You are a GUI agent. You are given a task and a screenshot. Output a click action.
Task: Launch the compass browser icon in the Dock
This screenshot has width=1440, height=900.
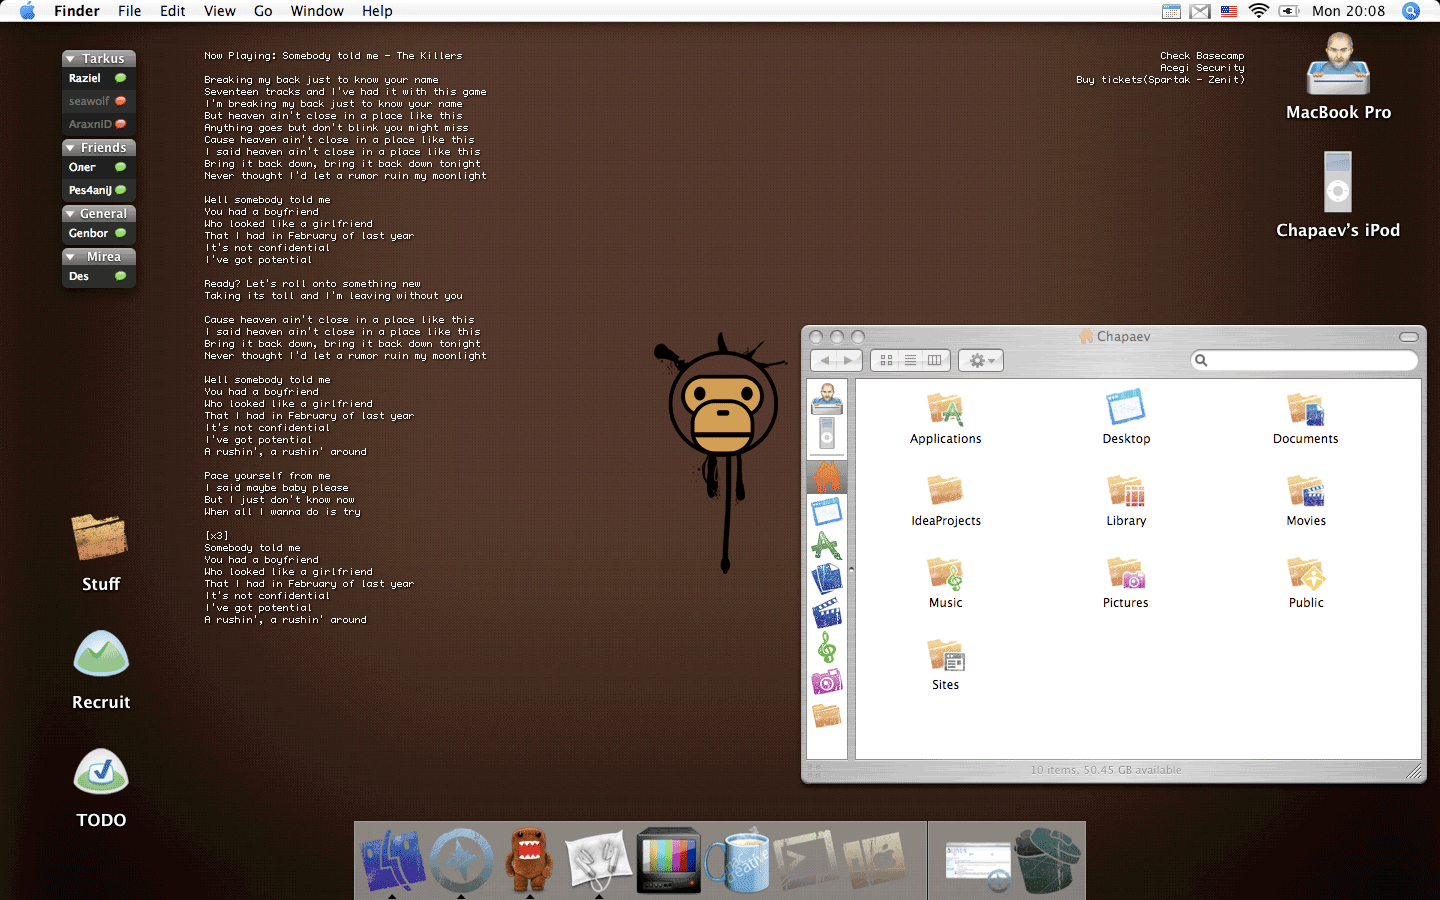tap(461, 860)
